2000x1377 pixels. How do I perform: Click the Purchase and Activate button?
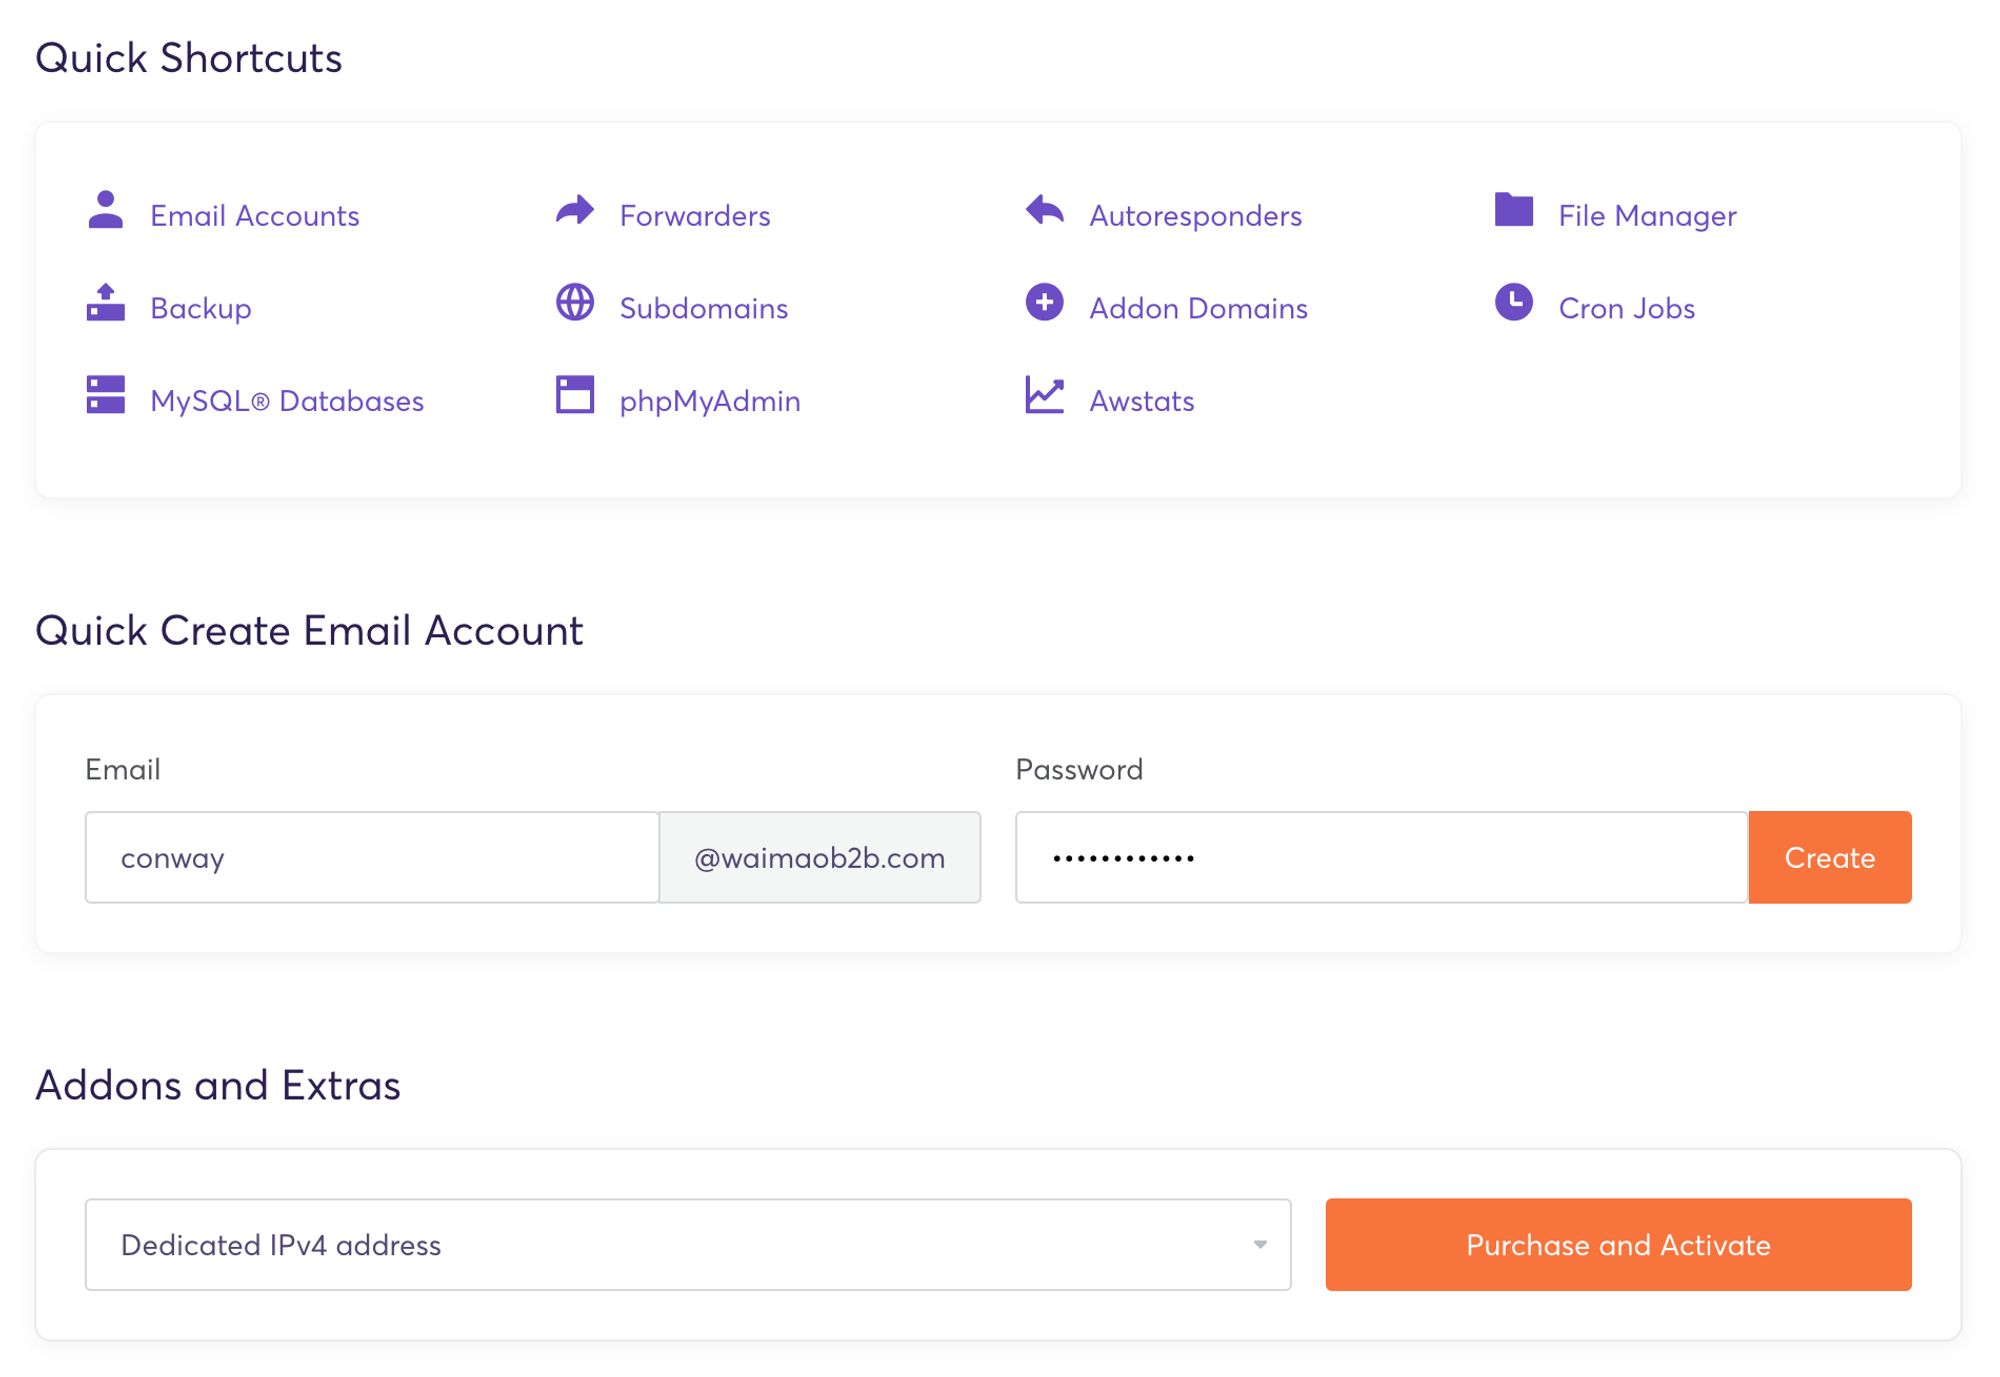click(x=1617, y=1245)
